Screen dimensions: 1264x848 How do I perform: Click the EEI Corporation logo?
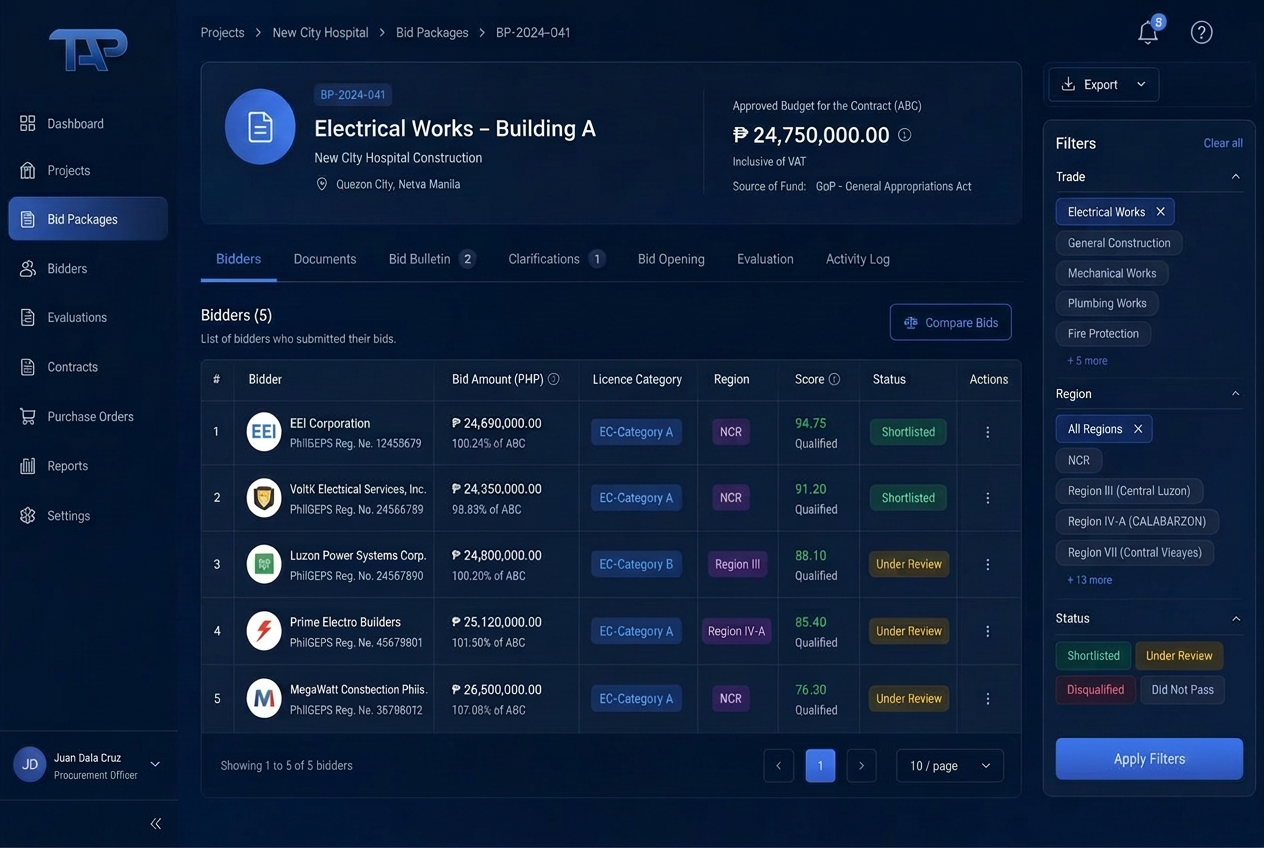264,432
